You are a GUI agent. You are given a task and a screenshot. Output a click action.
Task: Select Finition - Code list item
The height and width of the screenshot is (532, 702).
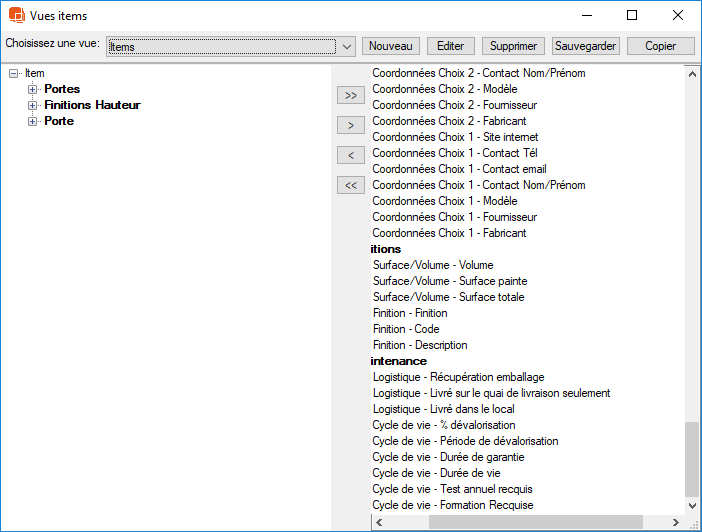pos(406,329)
